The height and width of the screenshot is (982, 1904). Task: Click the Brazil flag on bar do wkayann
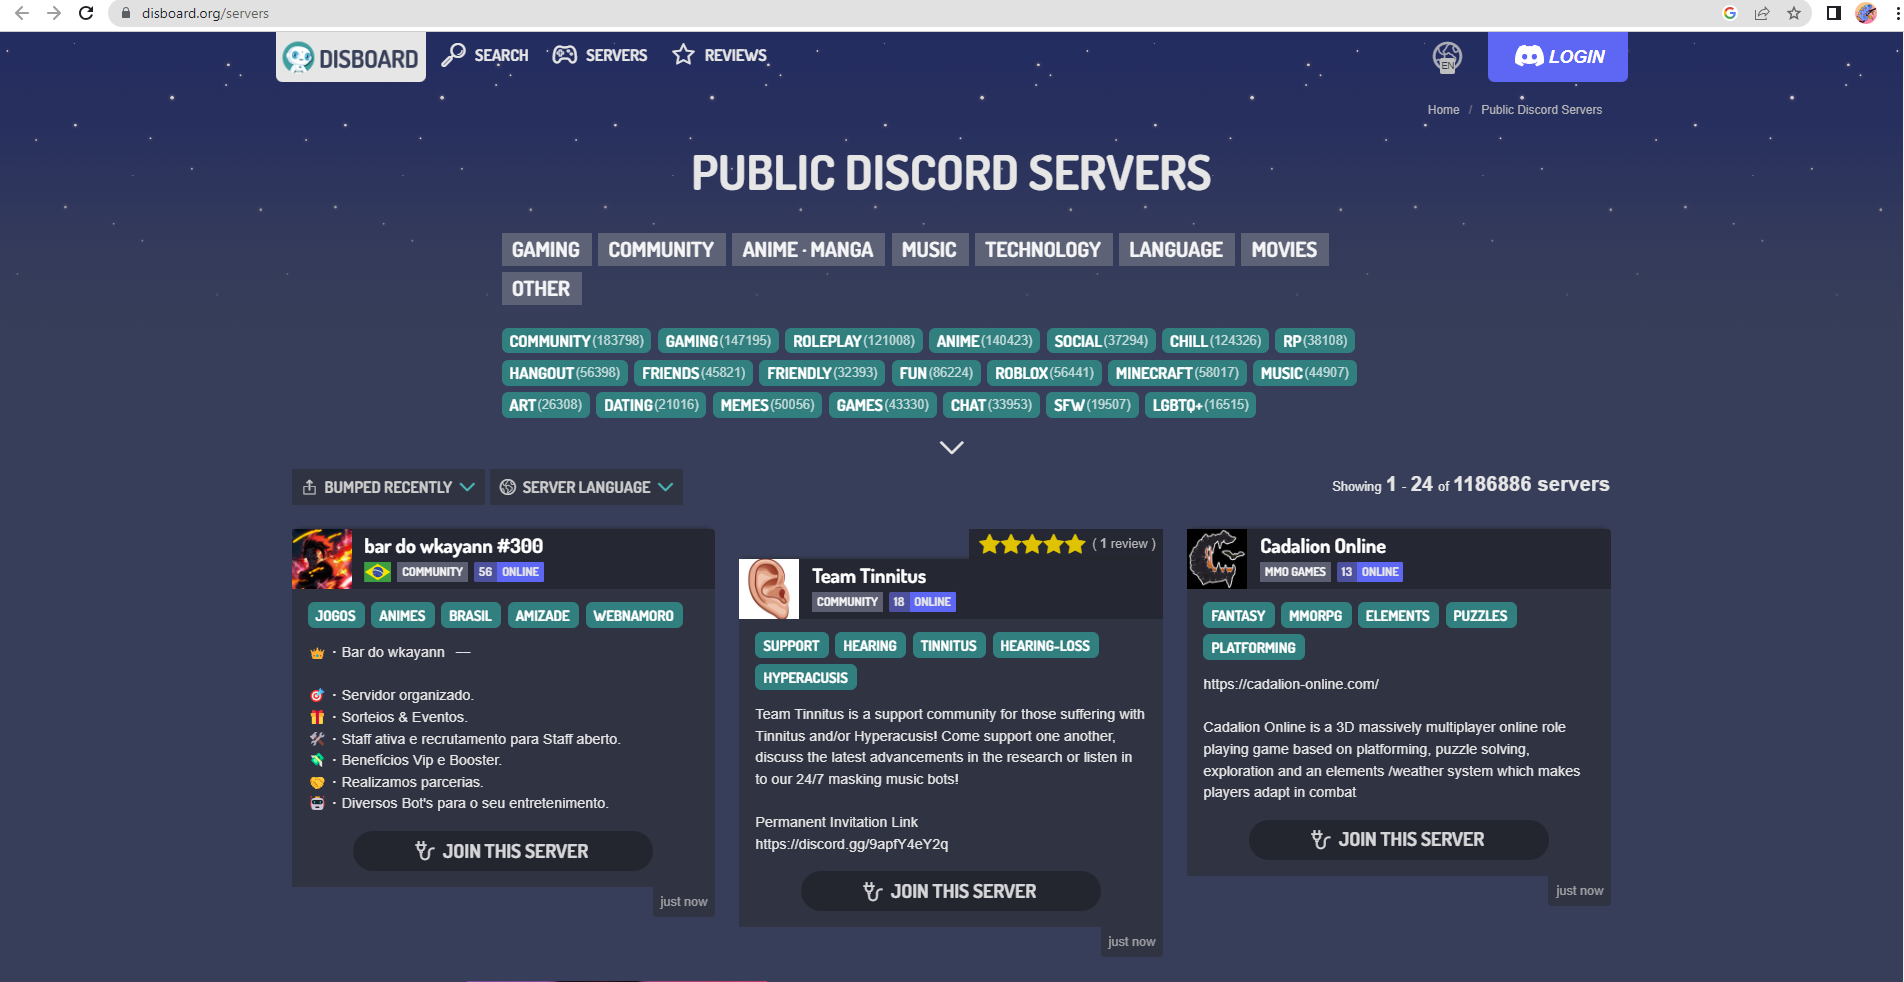coord(378,572)
